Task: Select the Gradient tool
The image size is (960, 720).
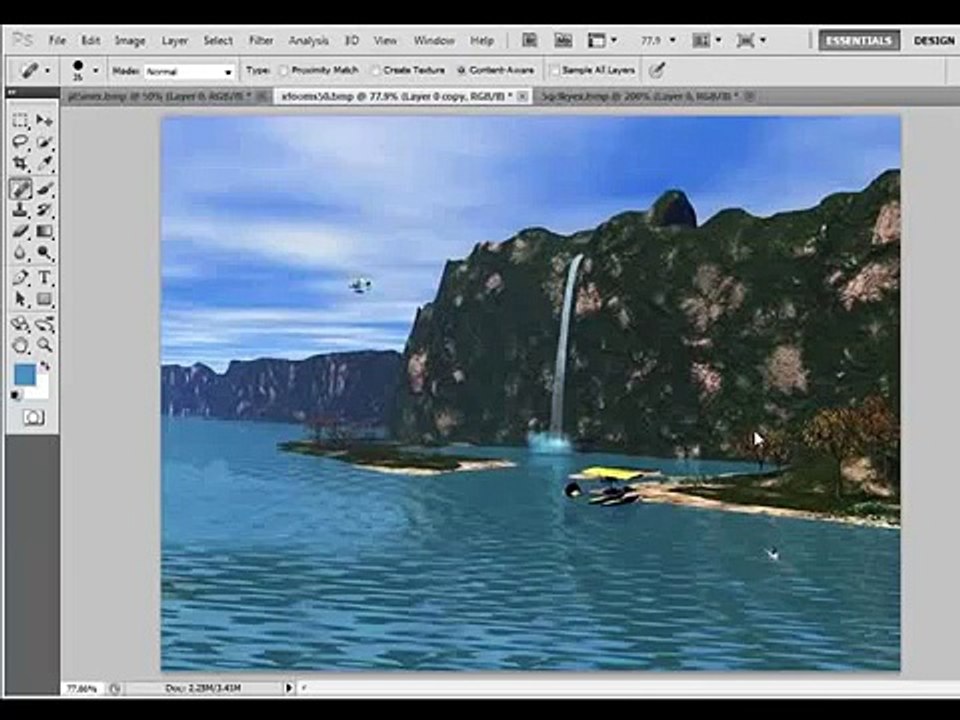Action: 44,231
